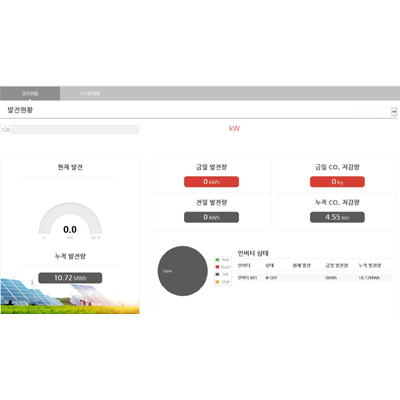Click the dark OFF legend marker

point(217,274)
